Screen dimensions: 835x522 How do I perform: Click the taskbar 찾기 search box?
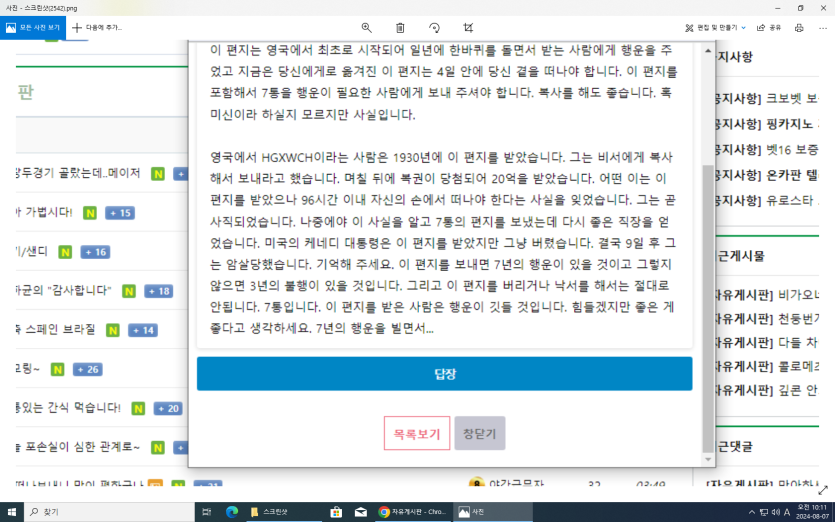[x=109, y=512]
